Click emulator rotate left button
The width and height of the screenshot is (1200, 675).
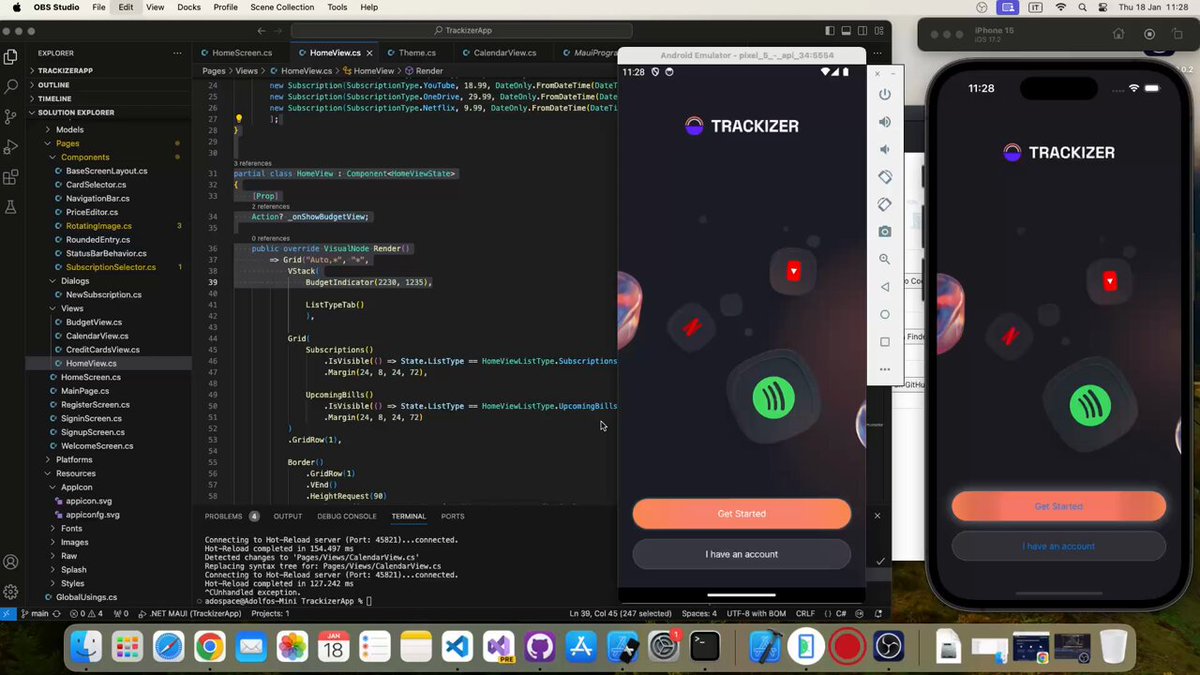[884, 177]
